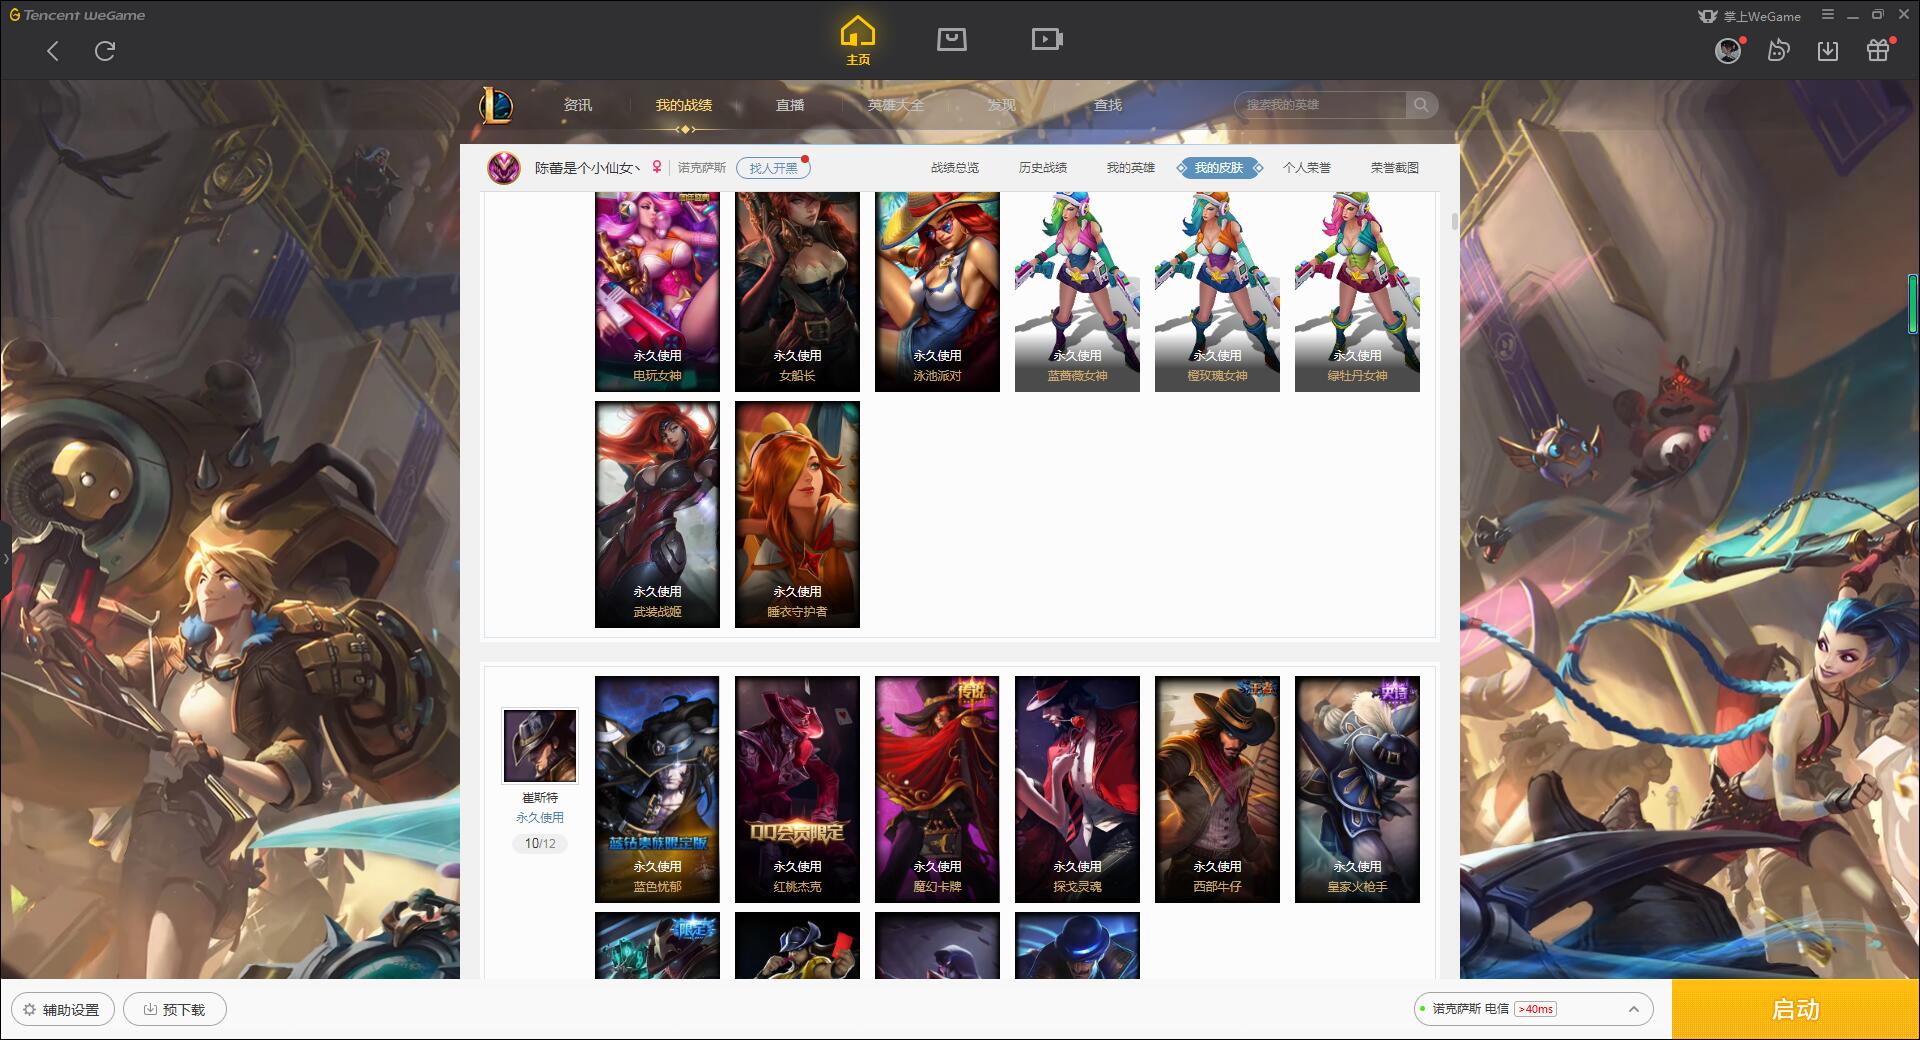Click the search magnifier icon
The image size is (1920, 1040).
pos(1421,105)
